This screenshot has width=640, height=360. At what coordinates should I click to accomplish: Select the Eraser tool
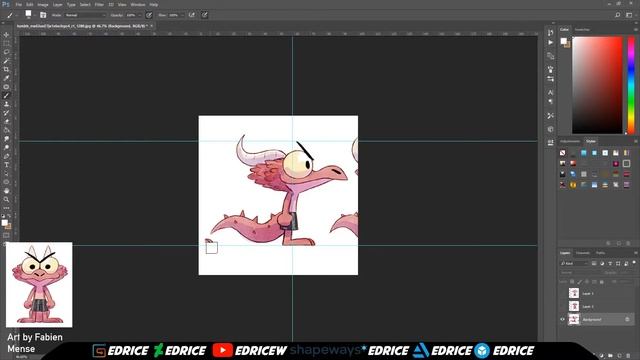[6, 122]
